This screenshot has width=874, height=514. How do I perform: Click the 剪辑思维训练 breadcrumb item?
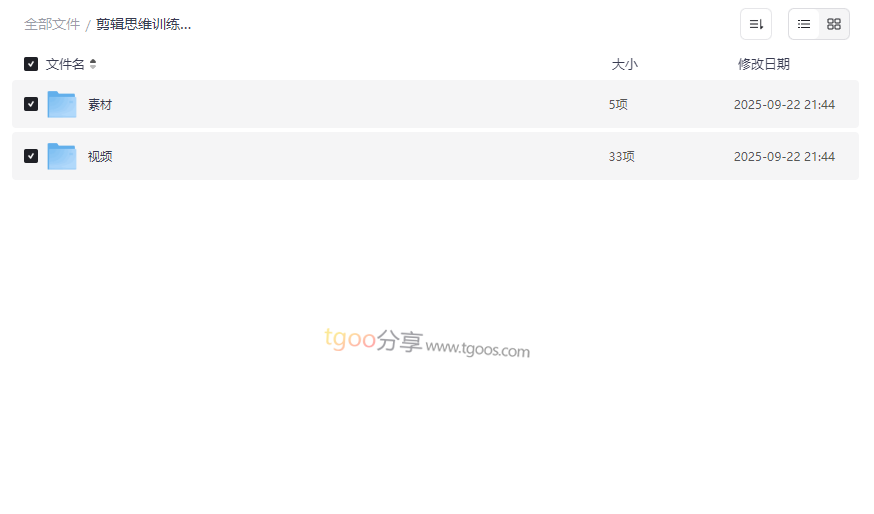143,24
